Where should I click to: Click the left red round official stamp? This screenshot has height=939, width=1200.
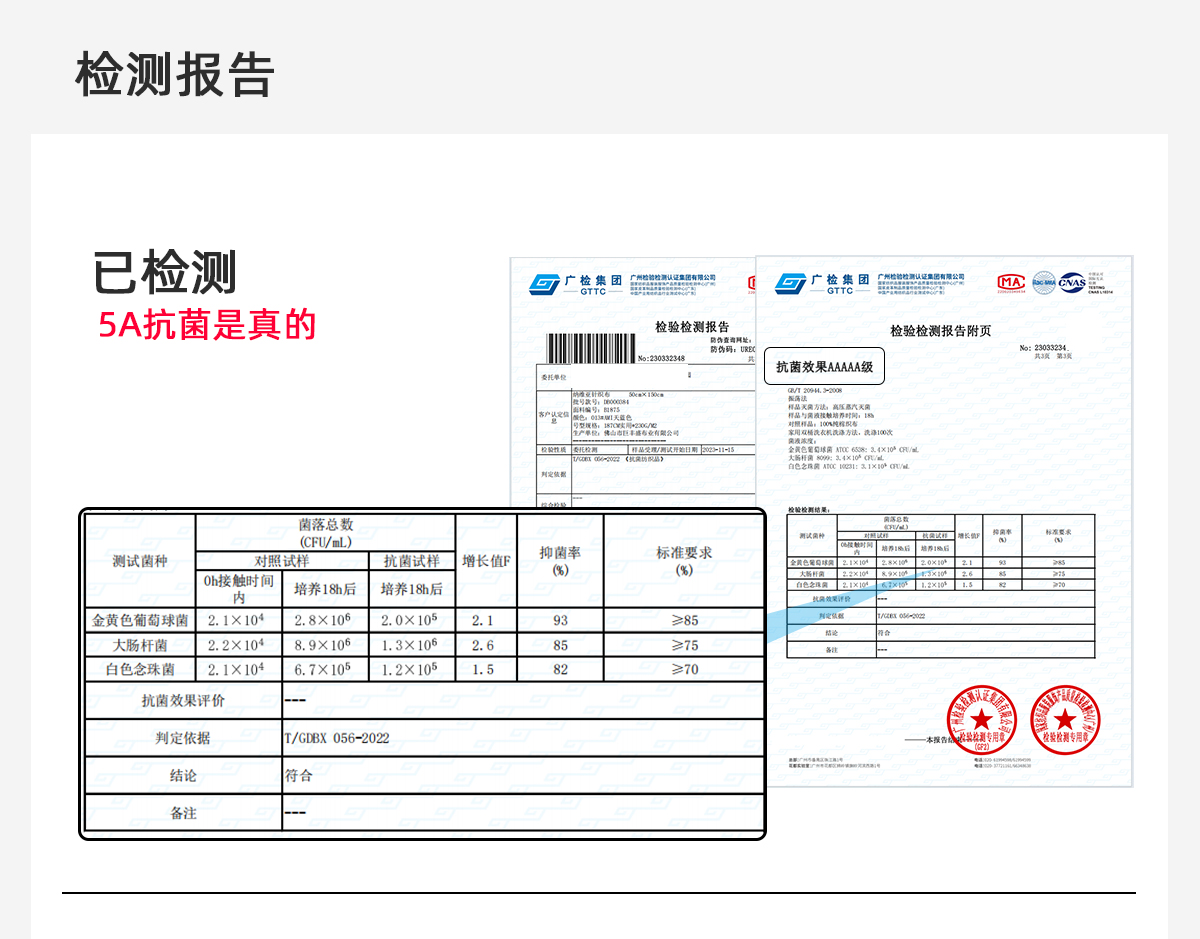(981, 719)
